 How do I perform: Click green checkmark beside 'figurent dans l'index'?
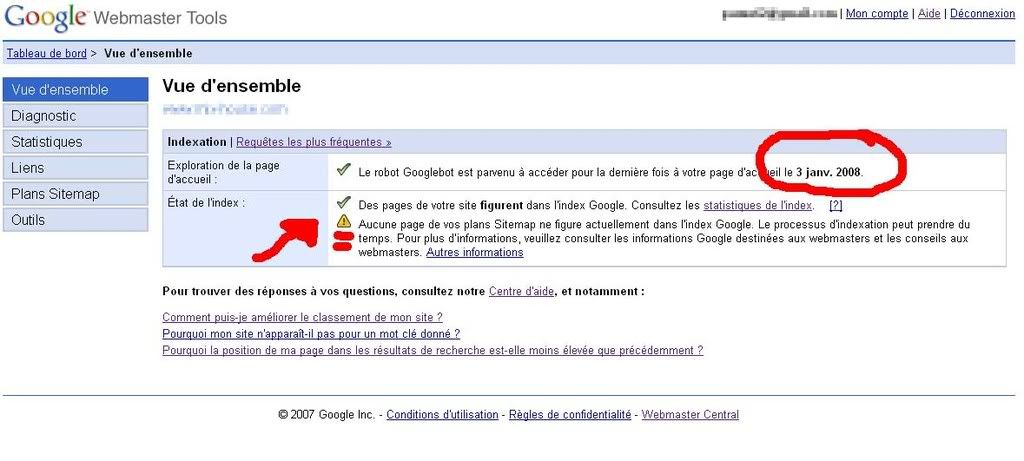[344, 204]
